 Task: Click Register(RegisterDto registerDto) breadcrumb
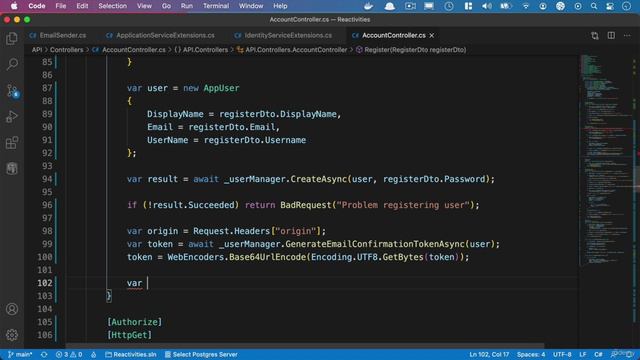(x=411, y=50)
